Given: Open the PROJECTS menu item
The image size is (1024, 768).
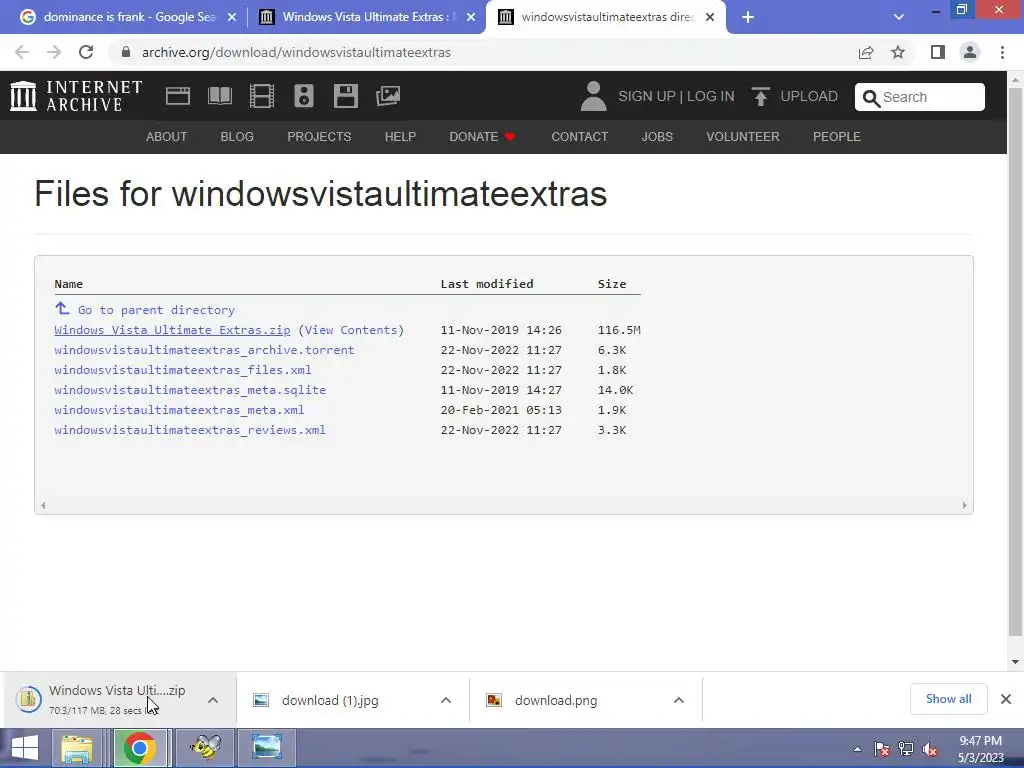Looking at the screenshot, I should click(x=319, y=136).
